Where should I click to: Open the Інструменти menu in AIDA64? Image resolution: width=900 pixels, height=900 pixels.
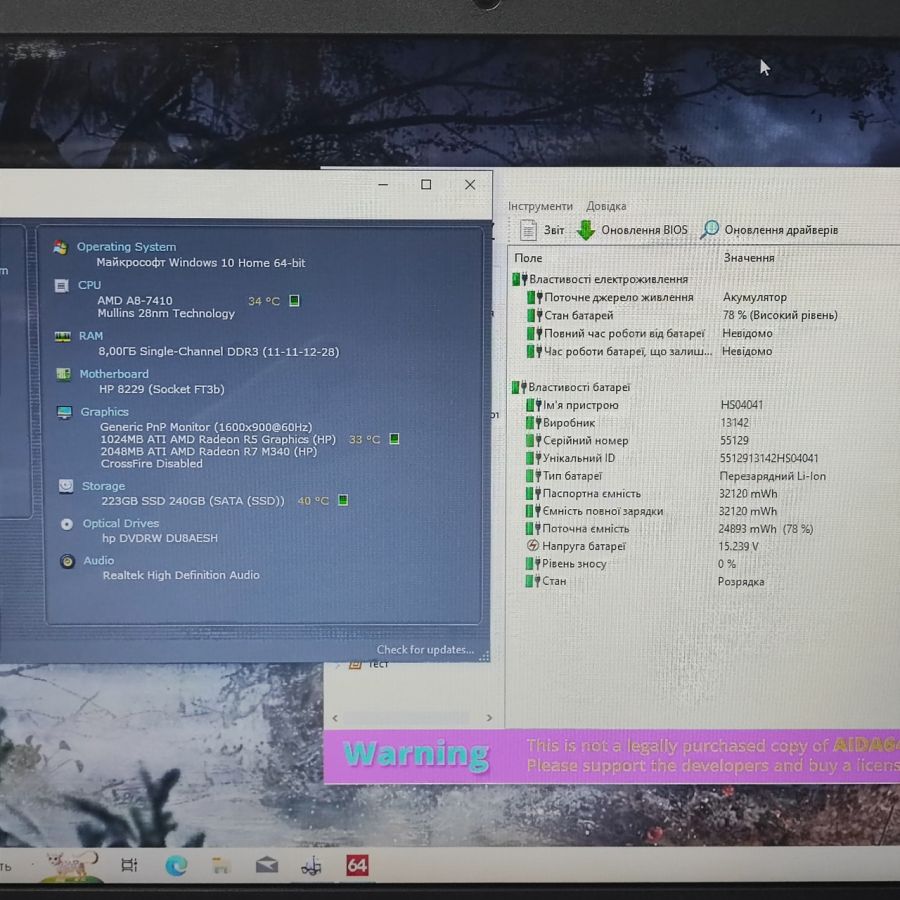pyautogui.click(x=540, y=206)
